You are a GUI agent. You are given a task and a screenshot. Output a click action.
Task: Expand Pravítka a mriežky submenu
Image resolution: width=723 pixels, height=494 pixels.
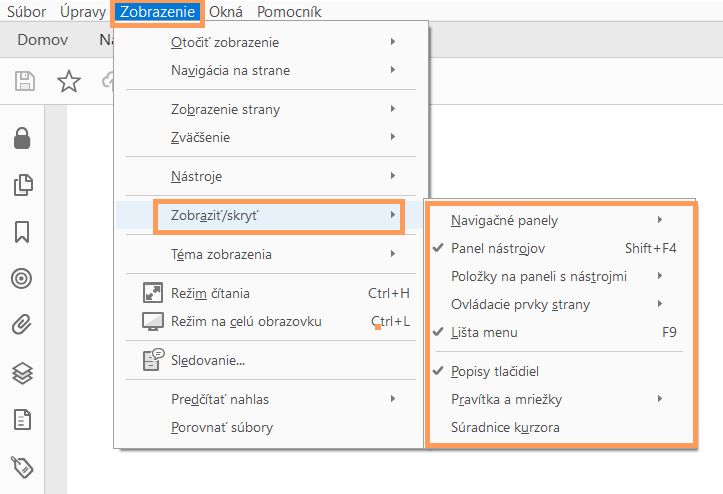click(506, 400)
